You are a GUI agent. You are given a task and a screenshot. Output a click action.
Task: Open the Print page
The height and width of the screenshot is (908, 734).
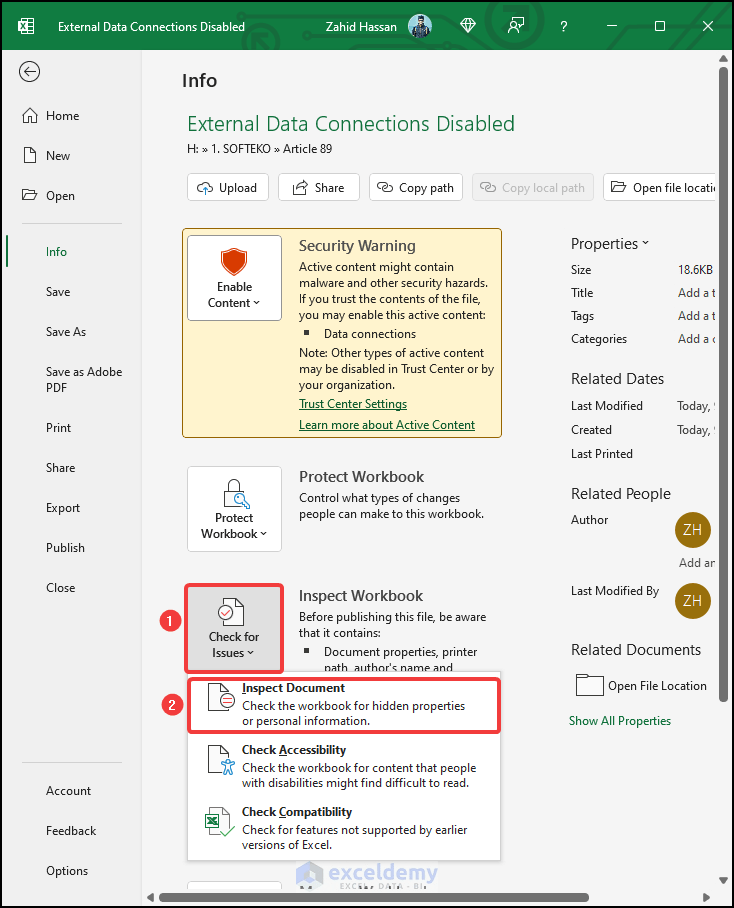pyautogui.click(x=58, y=428)
